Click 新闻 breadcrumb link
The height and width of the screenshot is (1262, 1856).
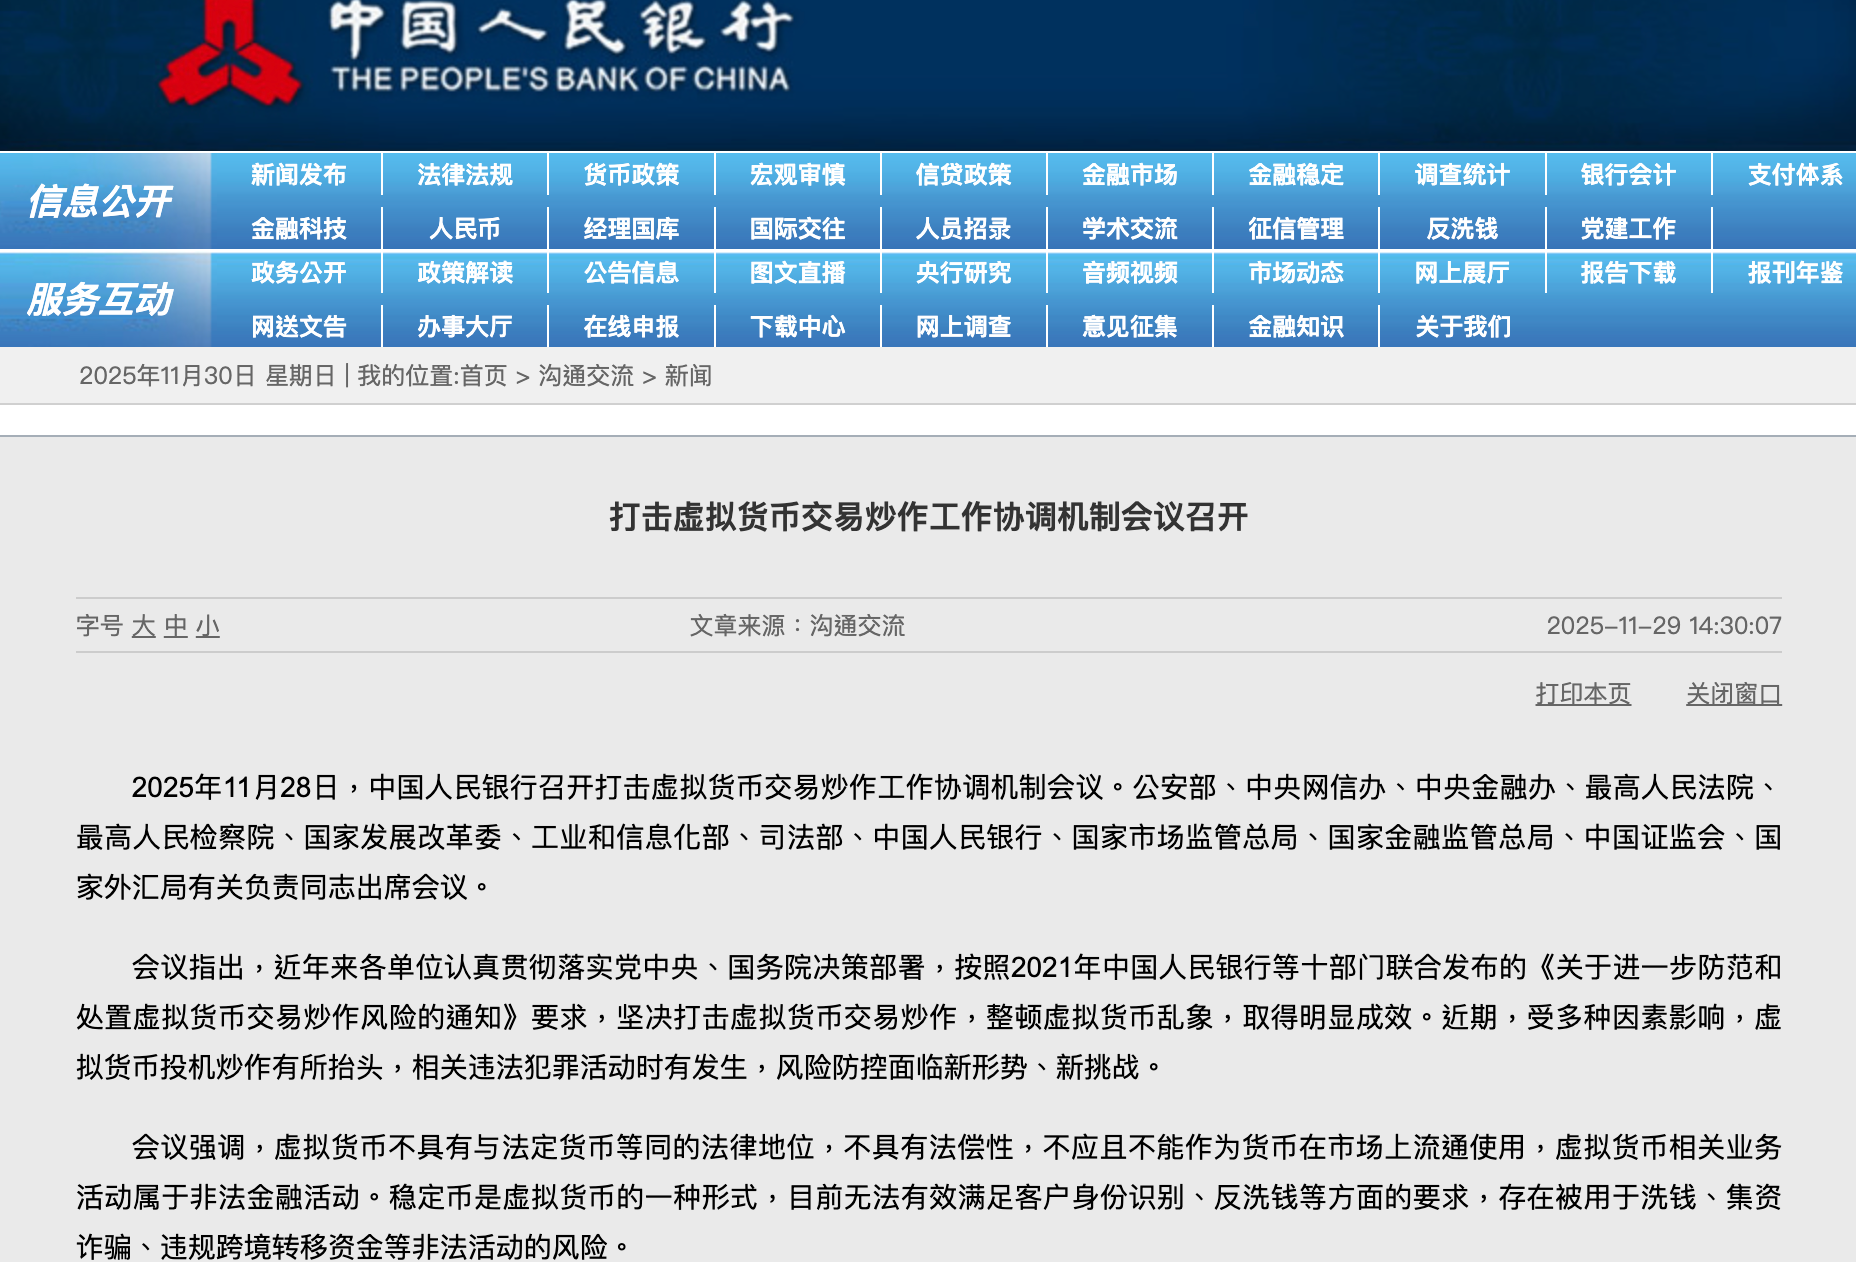(688, 376)
